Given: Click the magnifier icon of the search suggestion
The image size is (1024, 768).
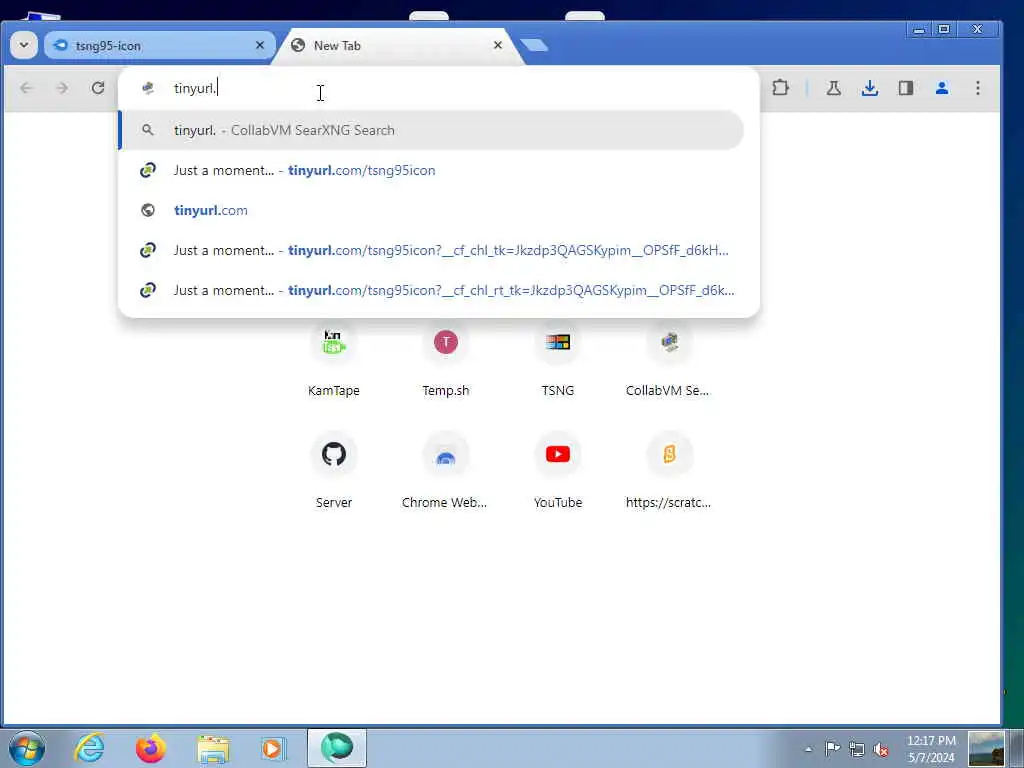Looking at the screenshot, I should tap(148, 130).
